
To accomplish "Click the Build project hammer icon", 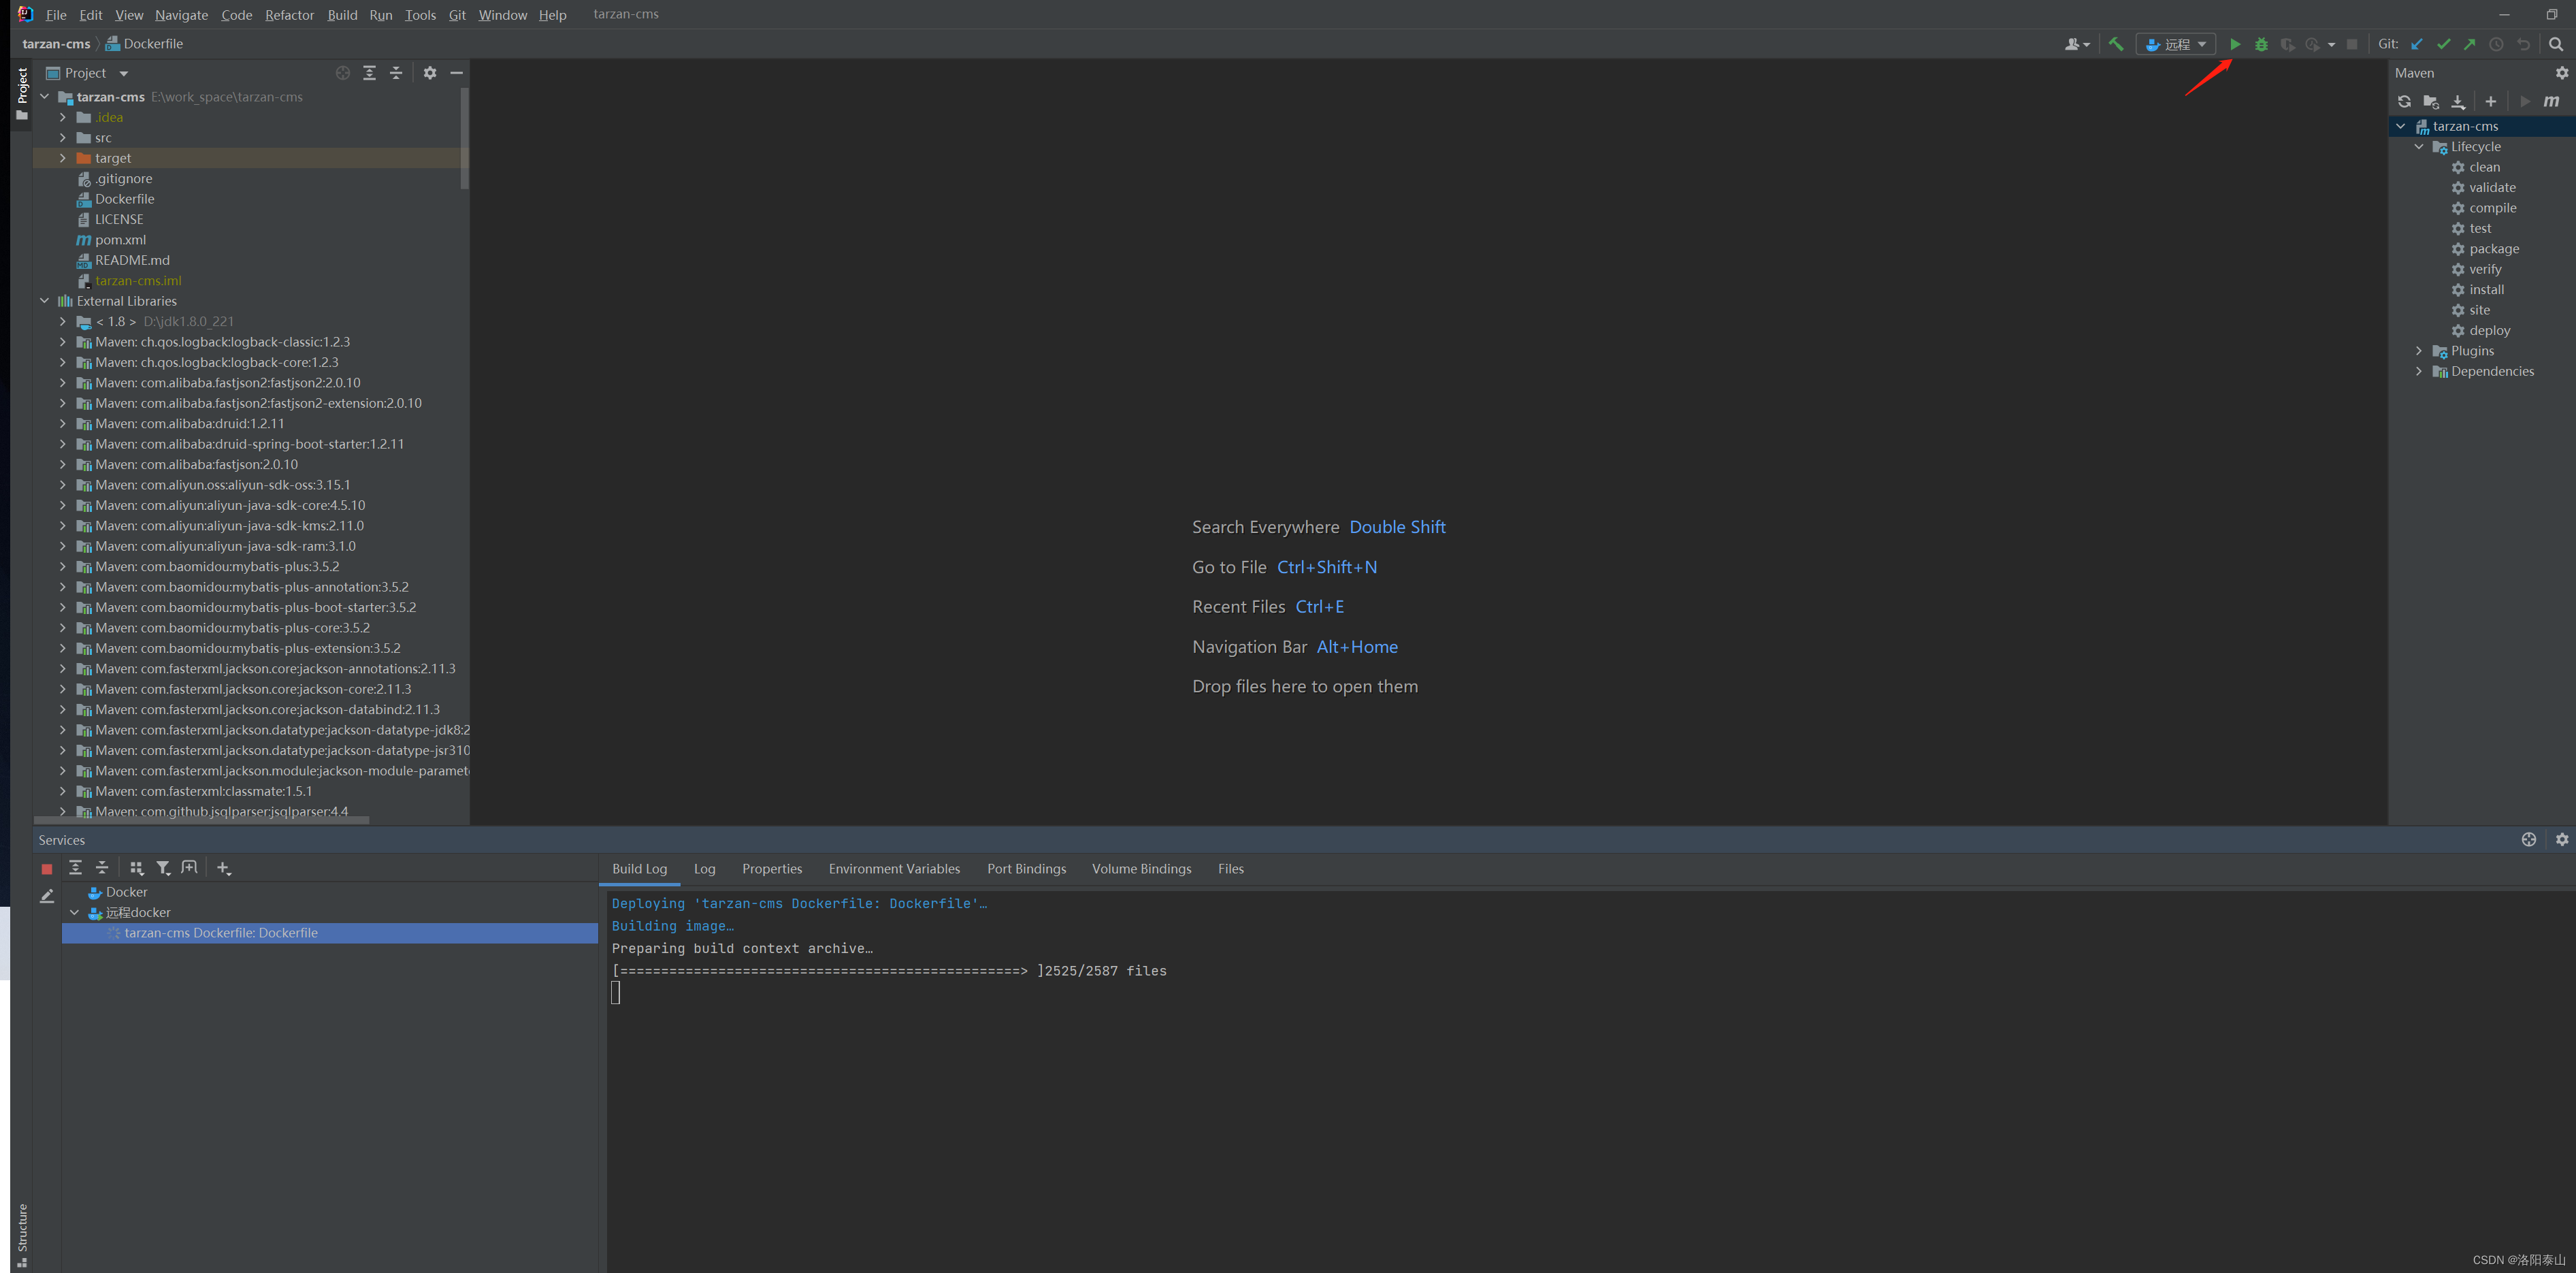I will coord(2116,44).
